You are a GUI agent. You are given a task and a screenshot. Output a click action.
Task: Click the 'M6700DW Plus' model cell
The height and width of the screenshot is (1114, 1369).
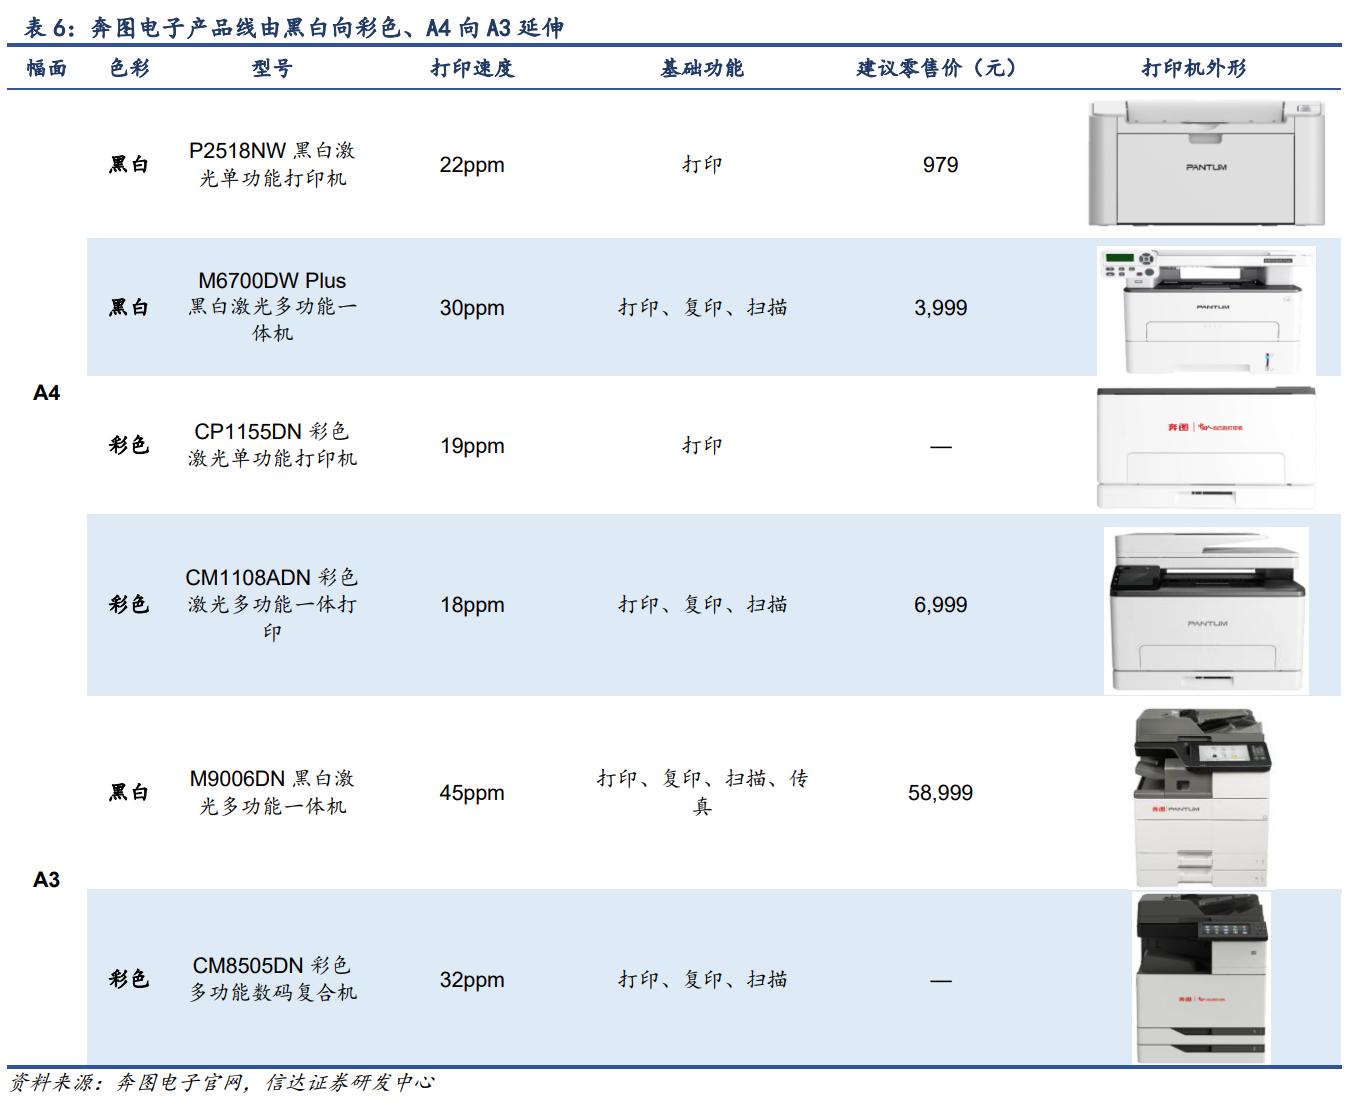[272, 307]
